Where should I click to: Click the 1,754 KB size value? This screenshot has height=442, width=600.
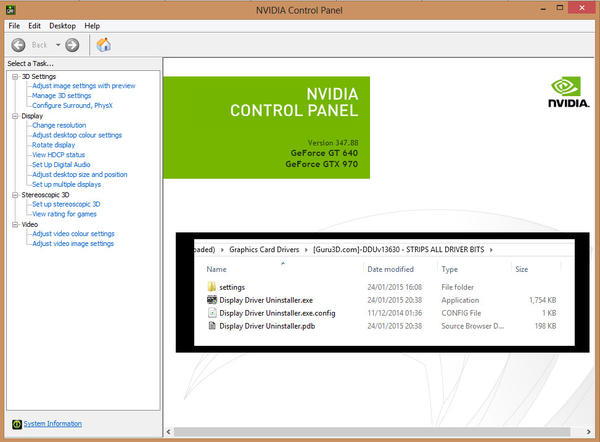tap(543, 300)
